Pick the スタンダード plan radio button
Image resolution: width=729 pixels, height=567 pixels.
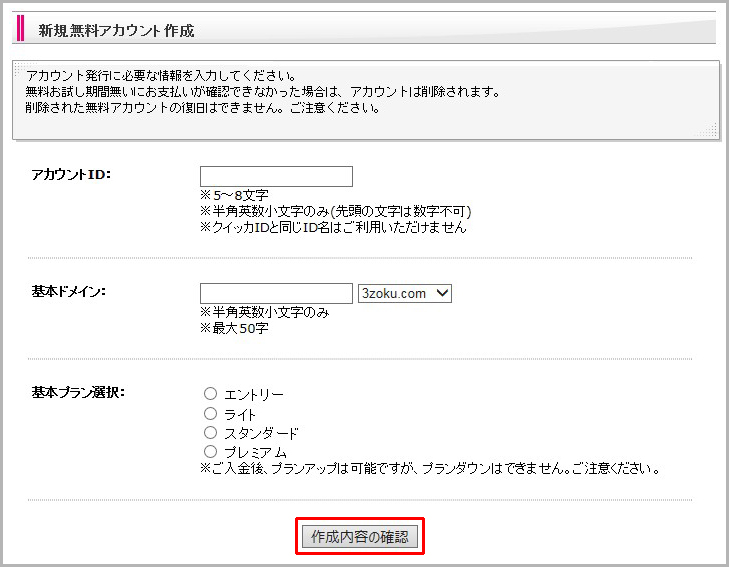click(x=210, y=432)
